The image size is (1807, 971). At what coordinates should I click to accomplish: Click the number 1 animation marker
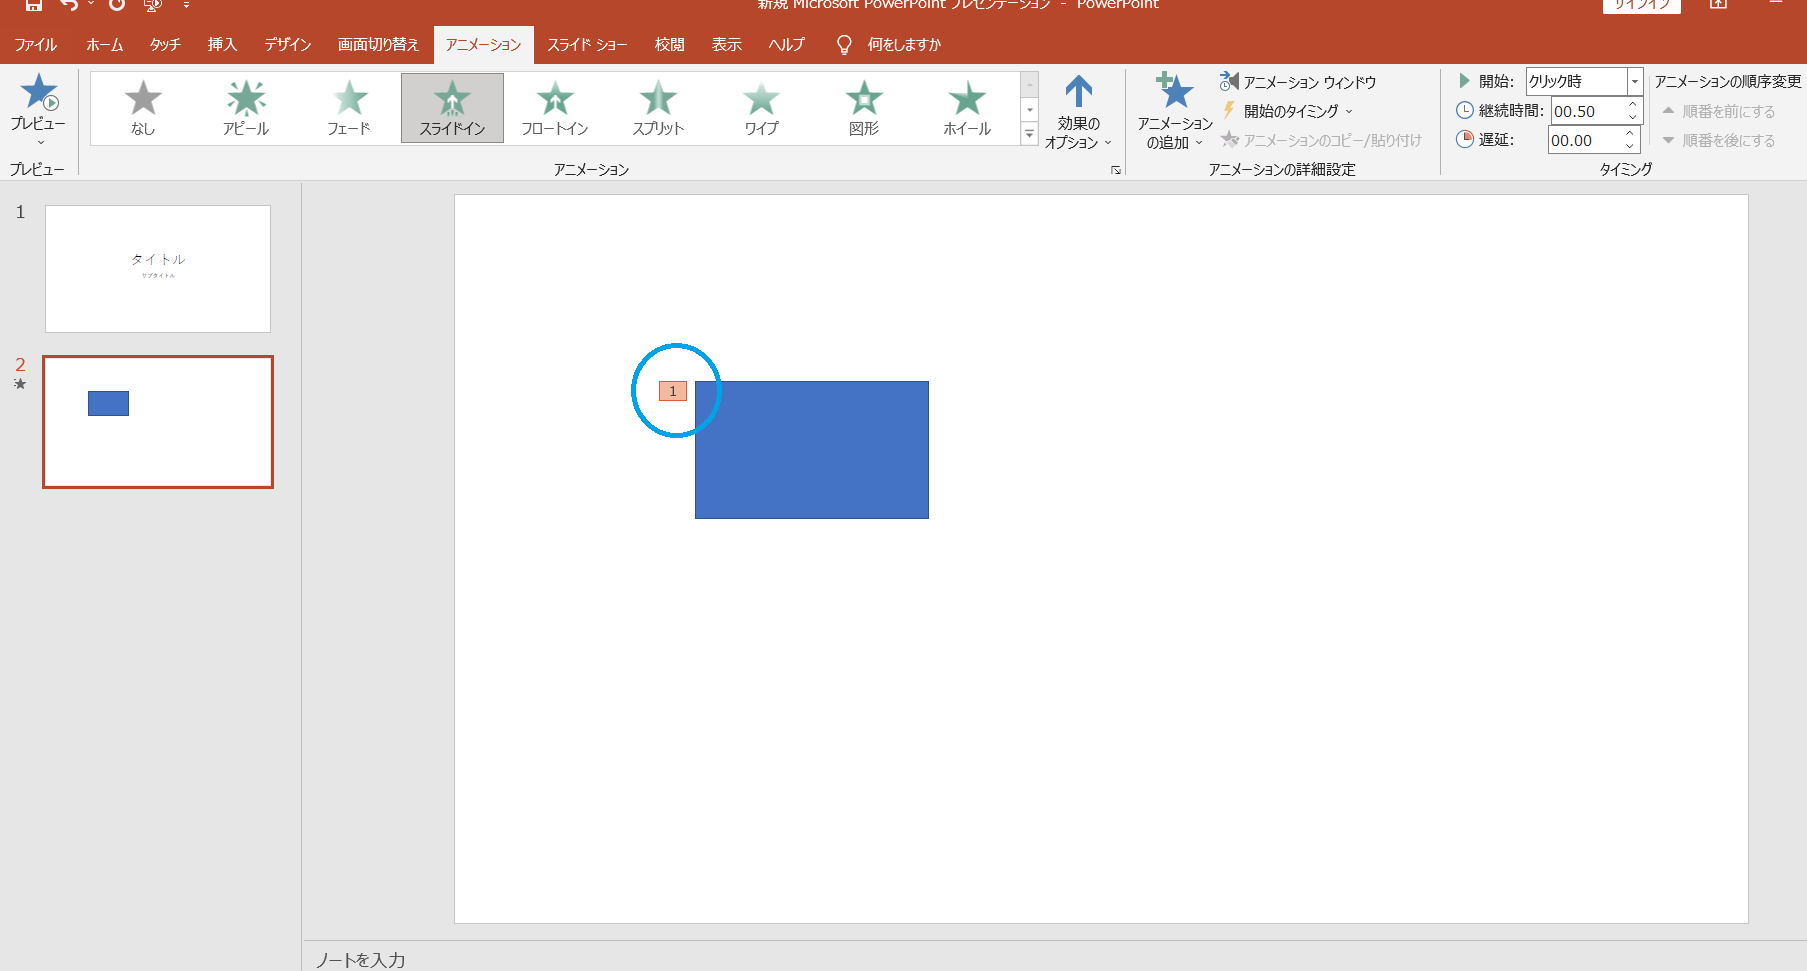(672, 391)
